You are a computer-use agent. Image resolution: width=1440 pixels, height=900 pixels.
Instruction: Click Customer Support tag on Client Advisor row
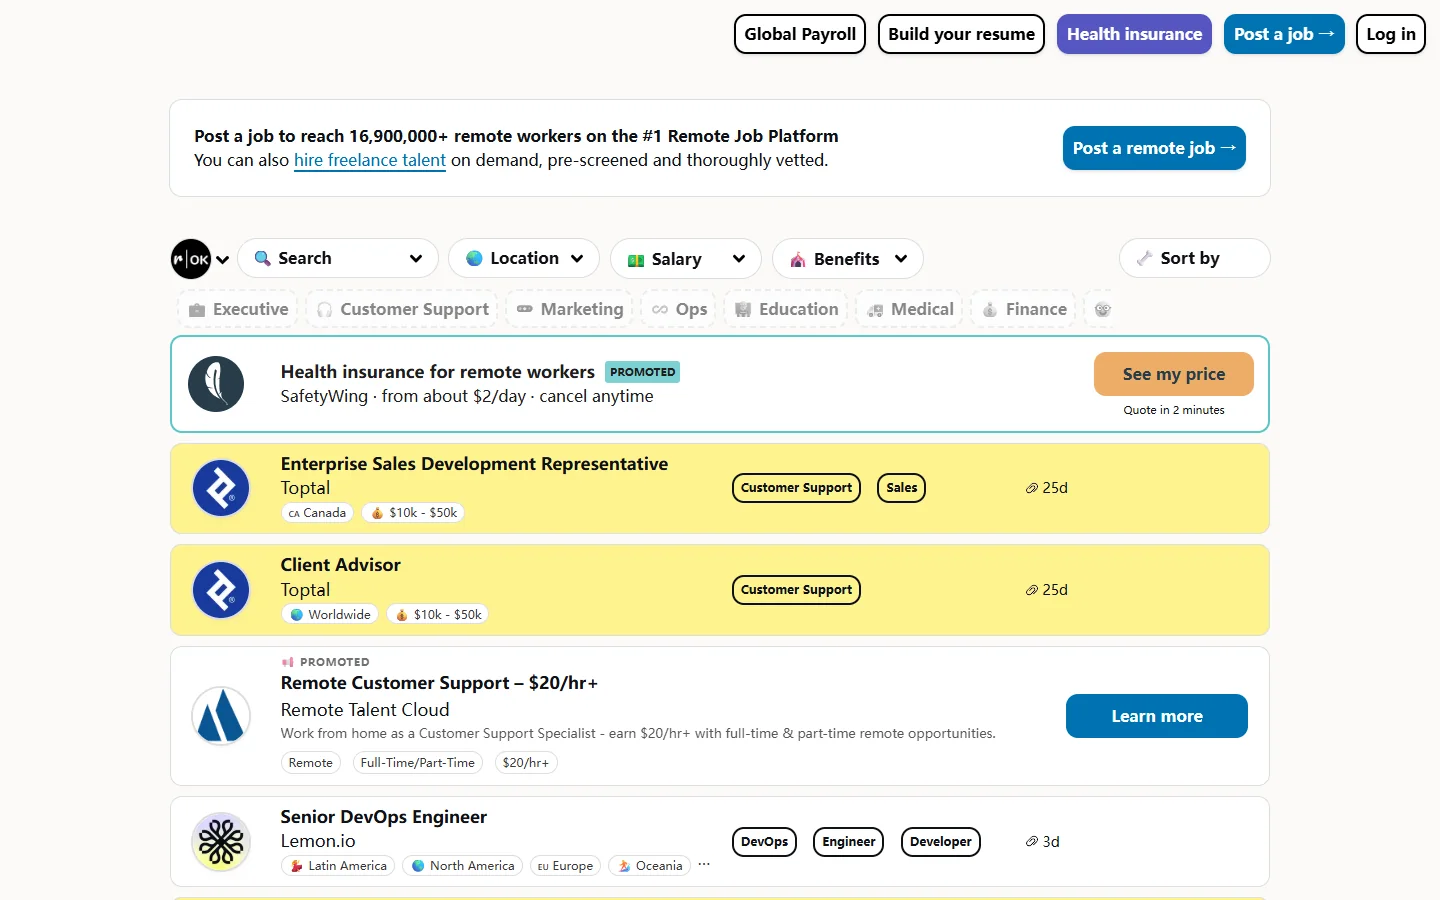click(x=796, y=590)
